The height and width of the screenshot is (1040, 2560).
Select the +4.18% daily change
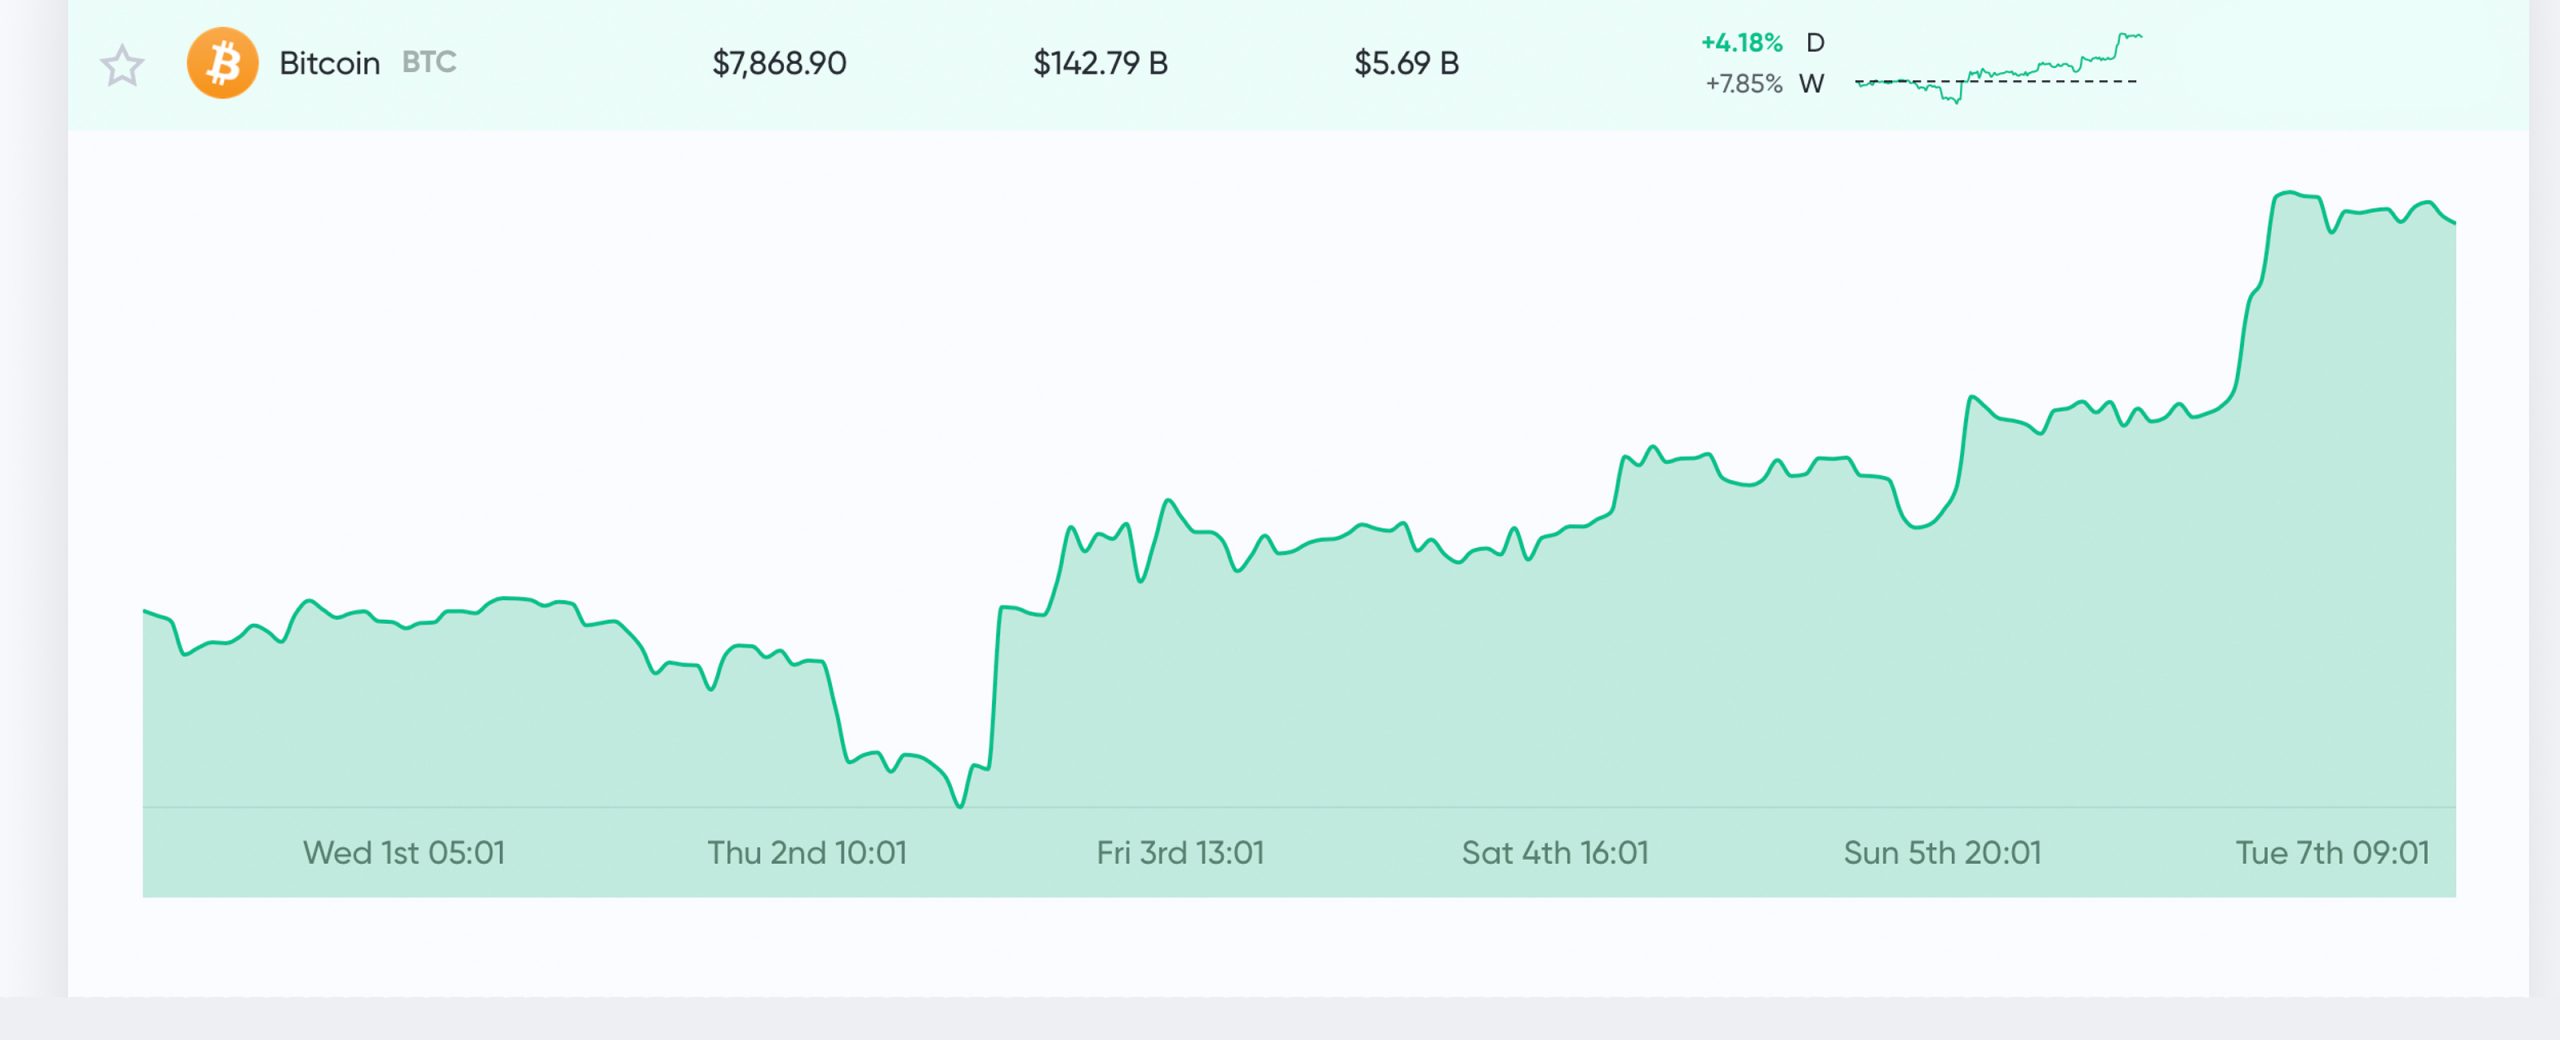pyautogui.click(x=1742, y=43)
